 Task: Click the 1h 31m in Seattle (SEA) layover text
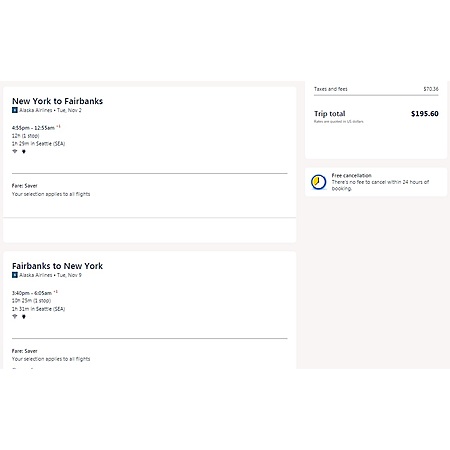click(x=39, y=309)
